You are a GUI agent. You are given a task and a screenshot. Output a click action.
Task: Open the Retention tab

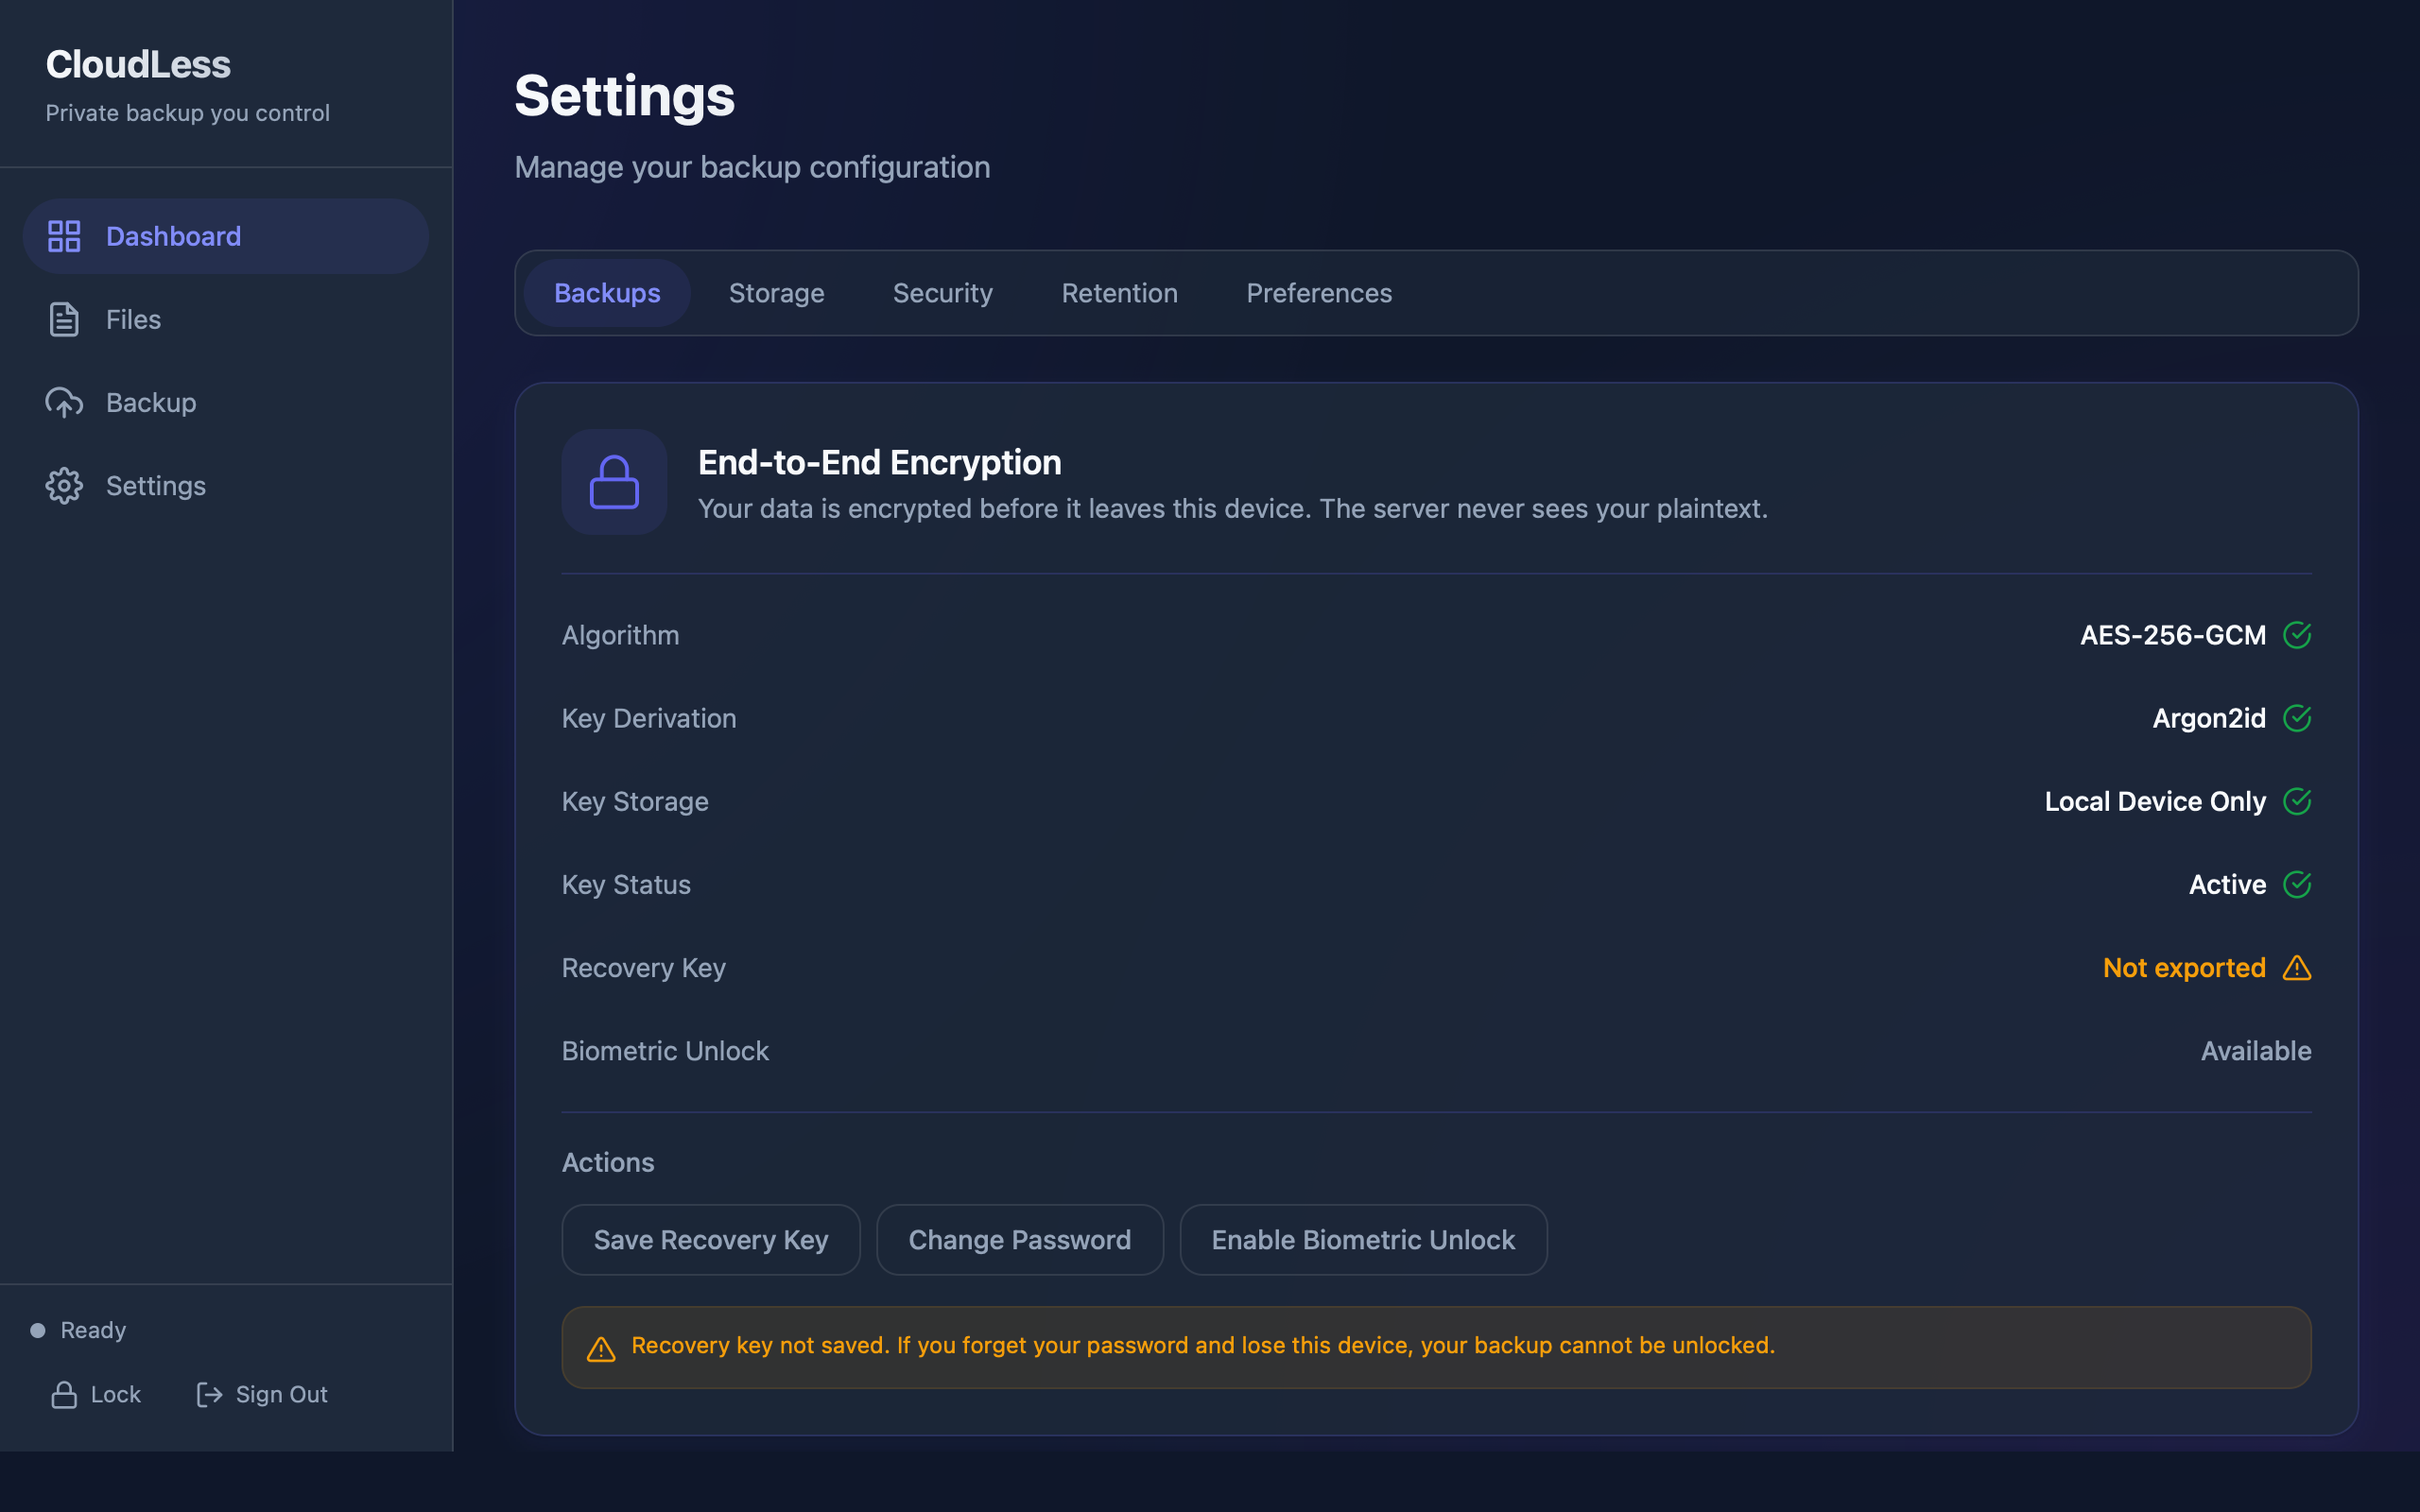point(1119,293)
